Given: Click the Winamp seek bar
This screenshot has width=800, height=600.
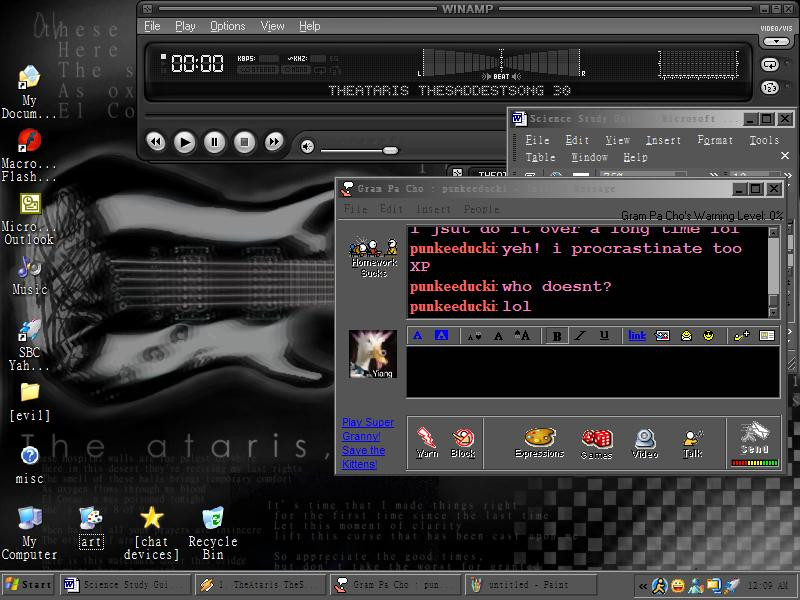Looking at the screenshot, I should [326, 115].
